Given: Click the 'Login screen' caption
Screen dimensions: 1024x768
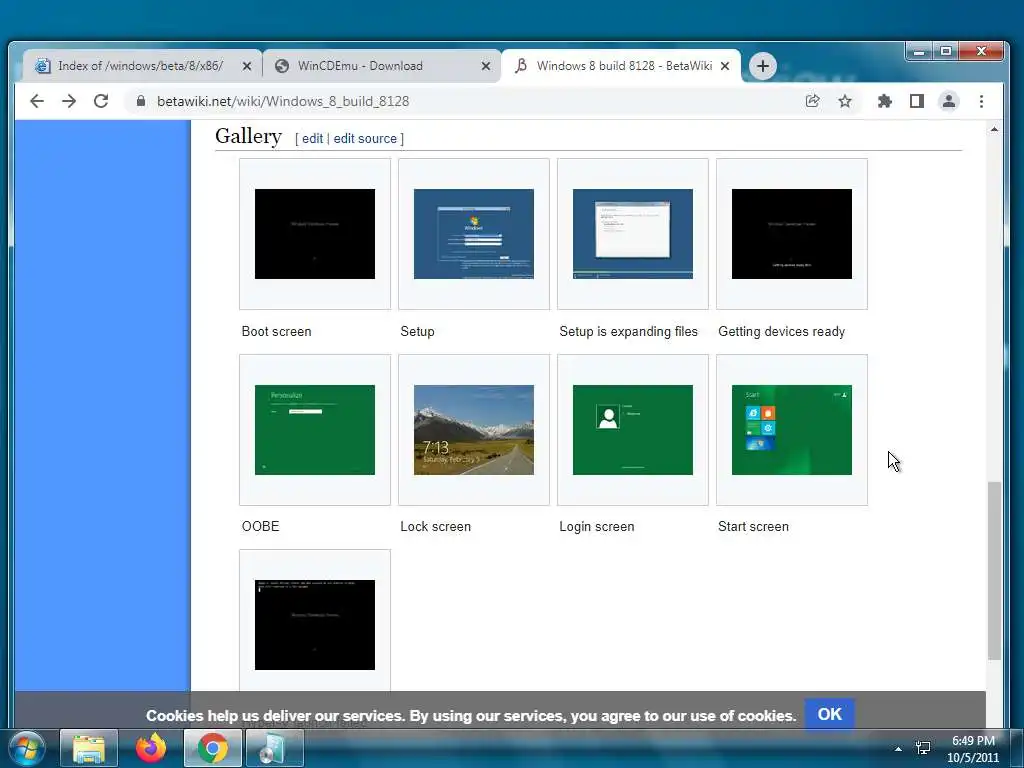Looking at the screenshot, I should 596,526.
